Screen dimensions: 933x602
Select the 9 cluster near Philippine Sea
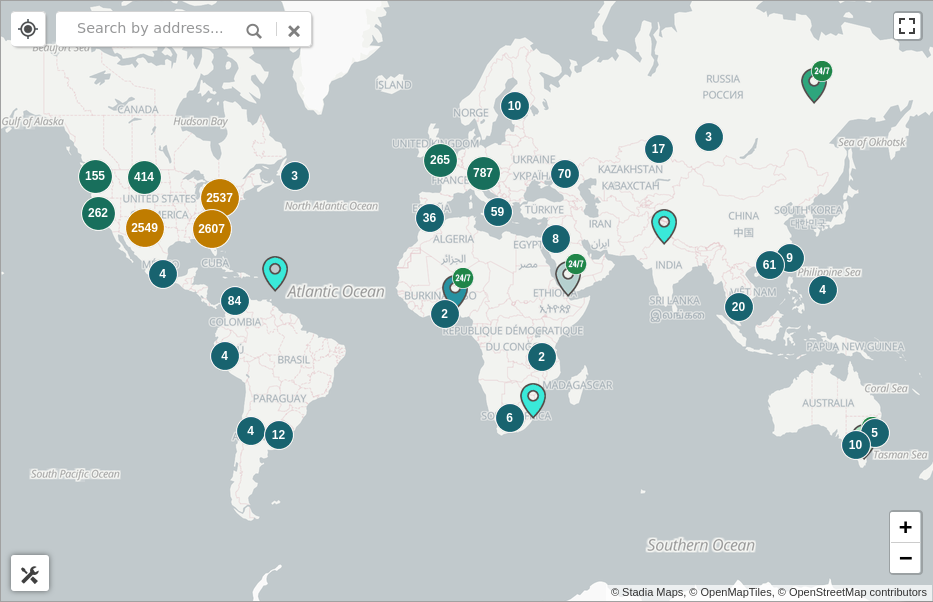(x=793, y=257)
